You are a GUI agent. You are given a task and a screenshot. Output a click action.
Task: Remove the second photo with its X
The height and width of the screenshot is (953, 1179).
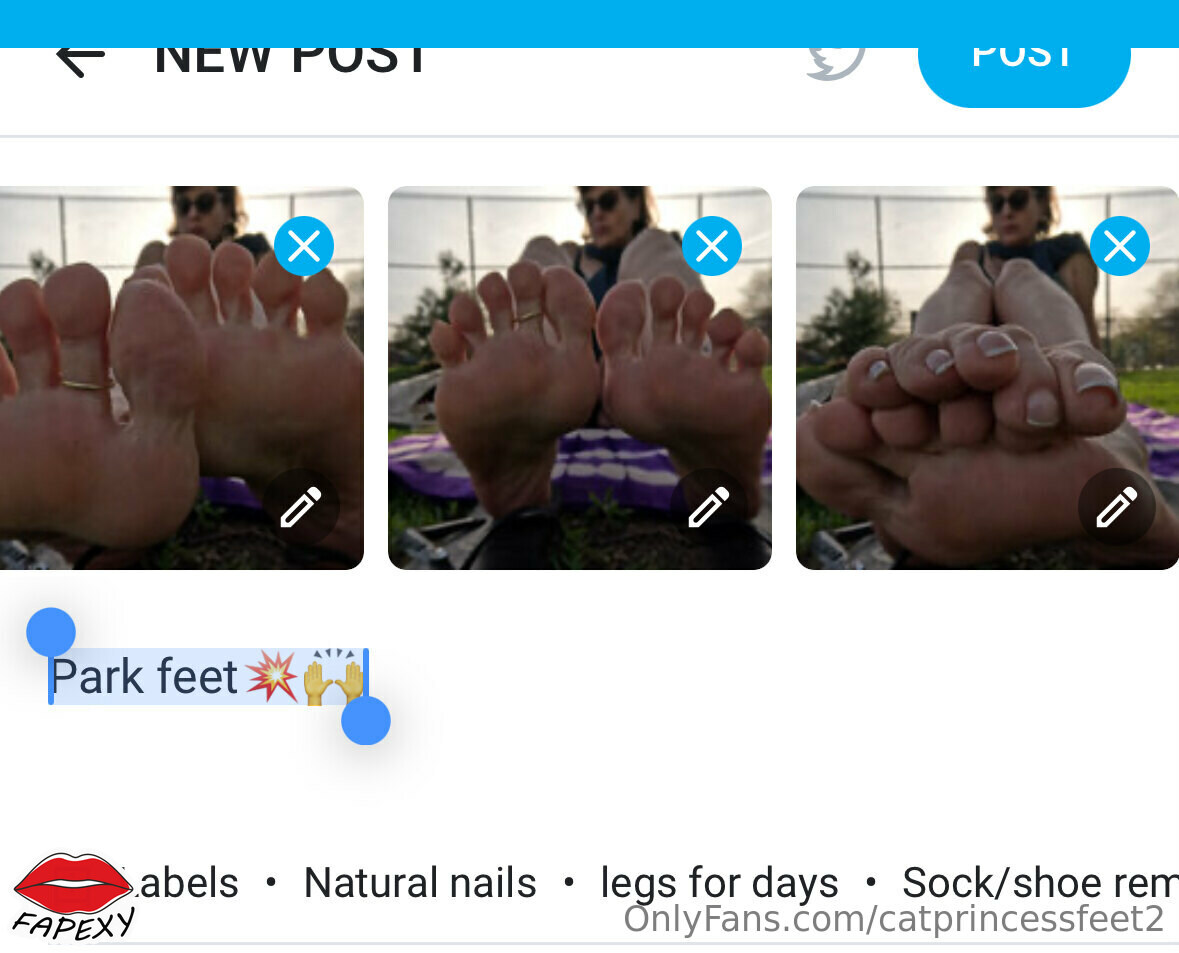[712, 246]
